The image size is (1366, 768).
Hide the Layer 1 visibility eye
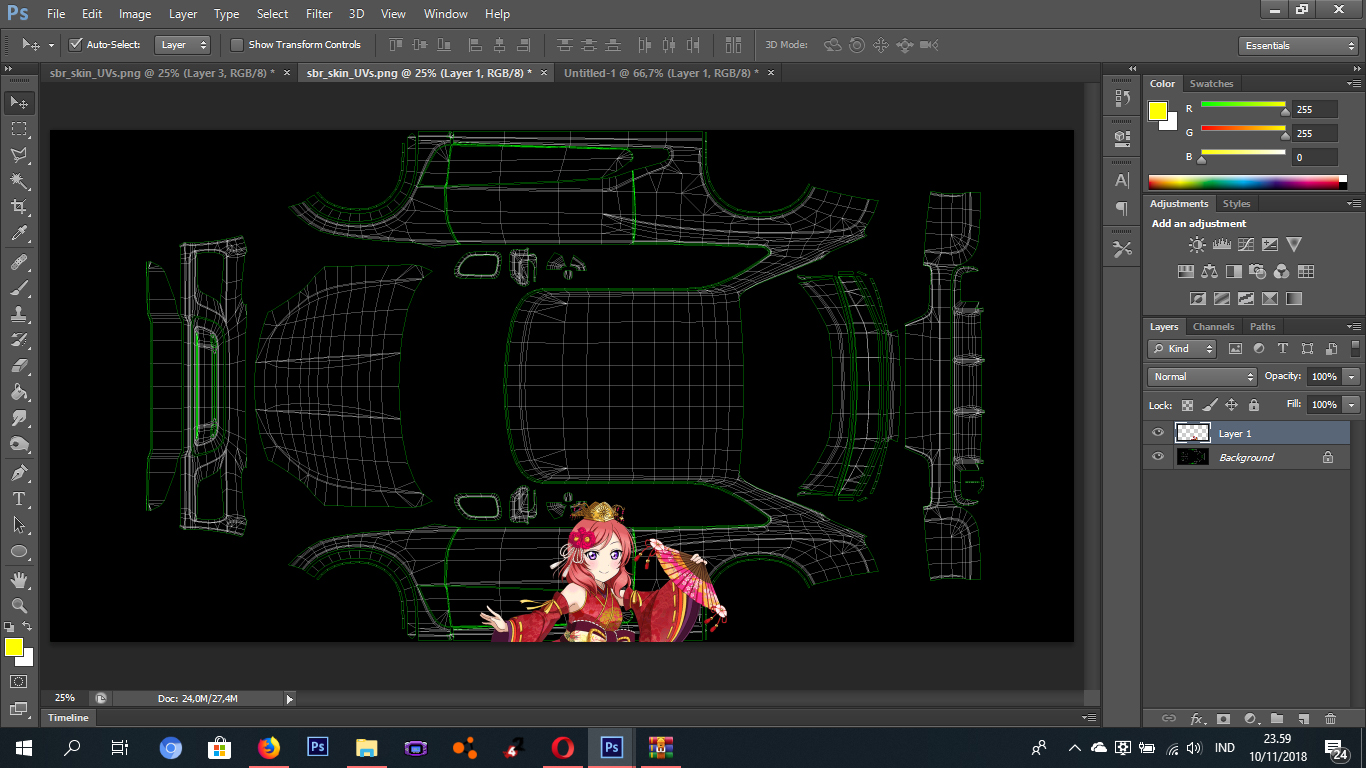1158,433
